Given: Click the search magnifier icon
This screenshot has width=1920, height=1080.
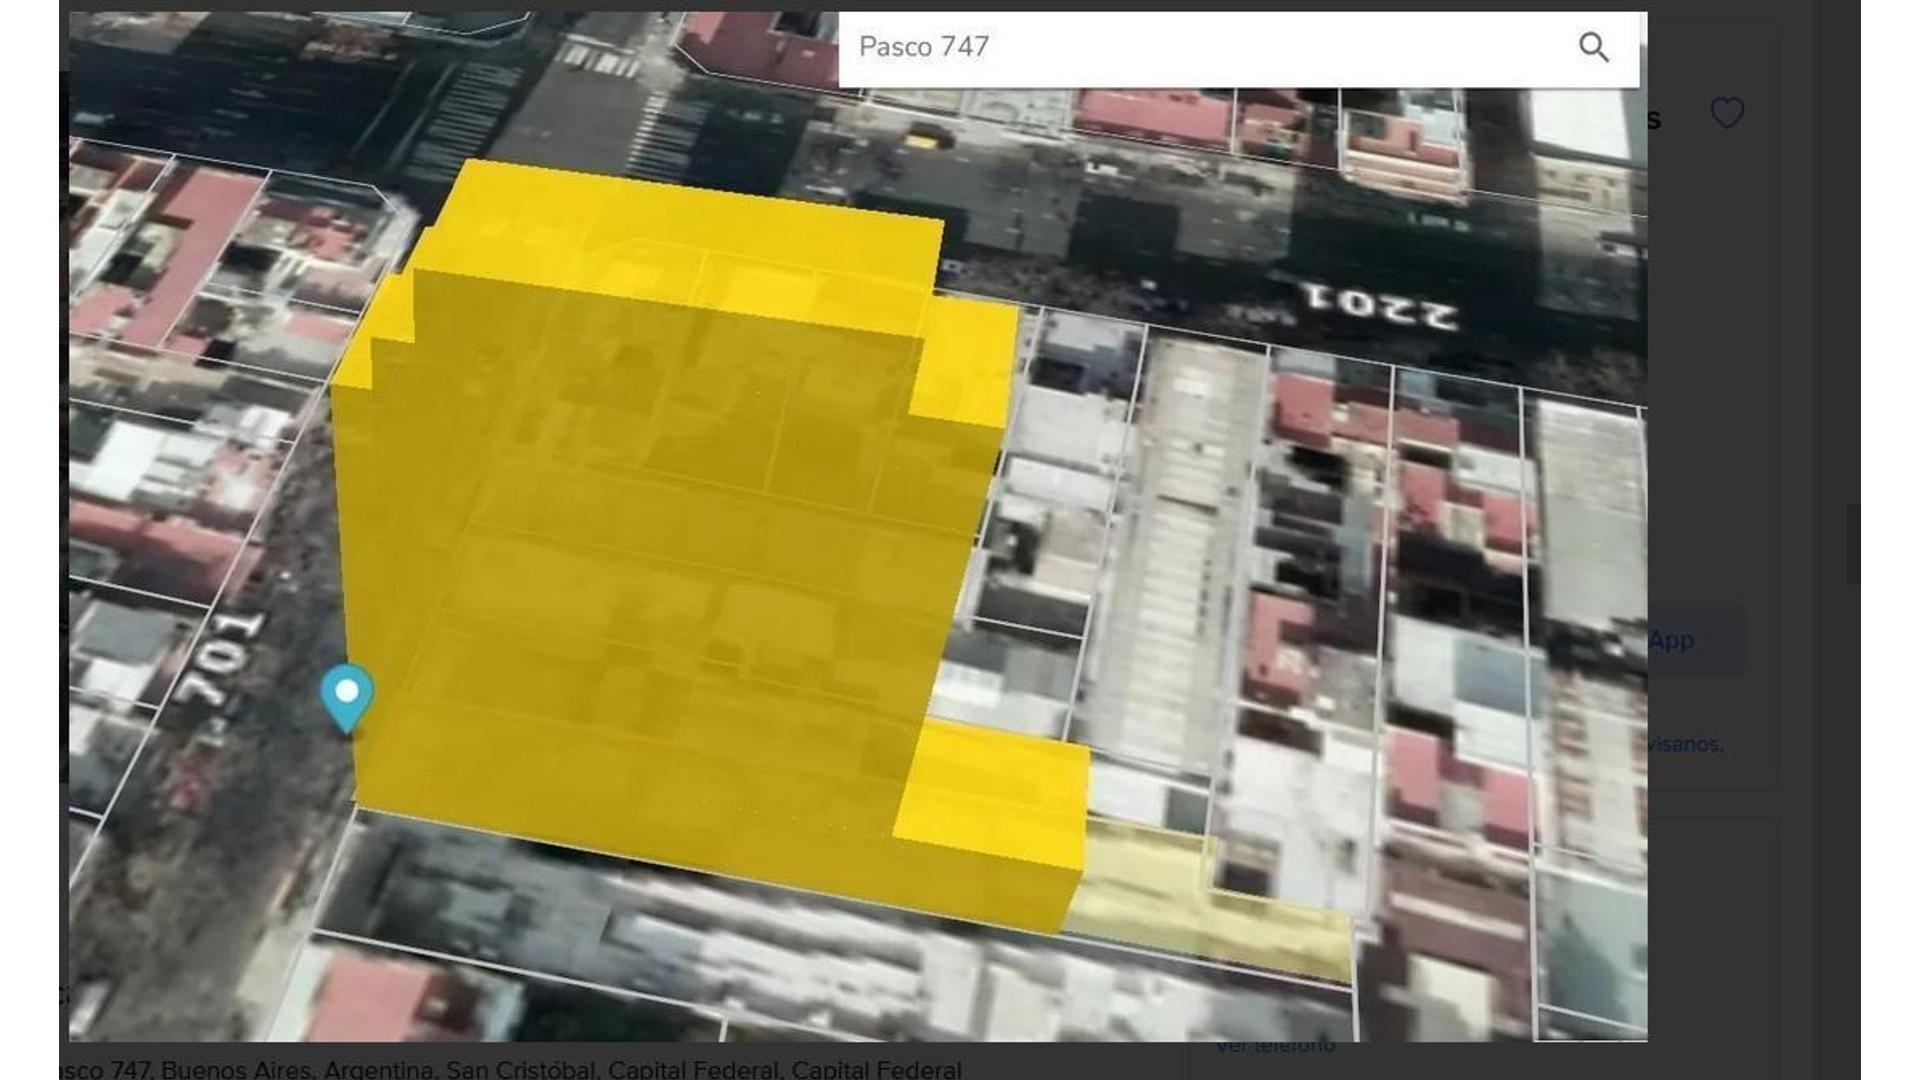Looking at the screenshot, I should (x=1593, y=47).
